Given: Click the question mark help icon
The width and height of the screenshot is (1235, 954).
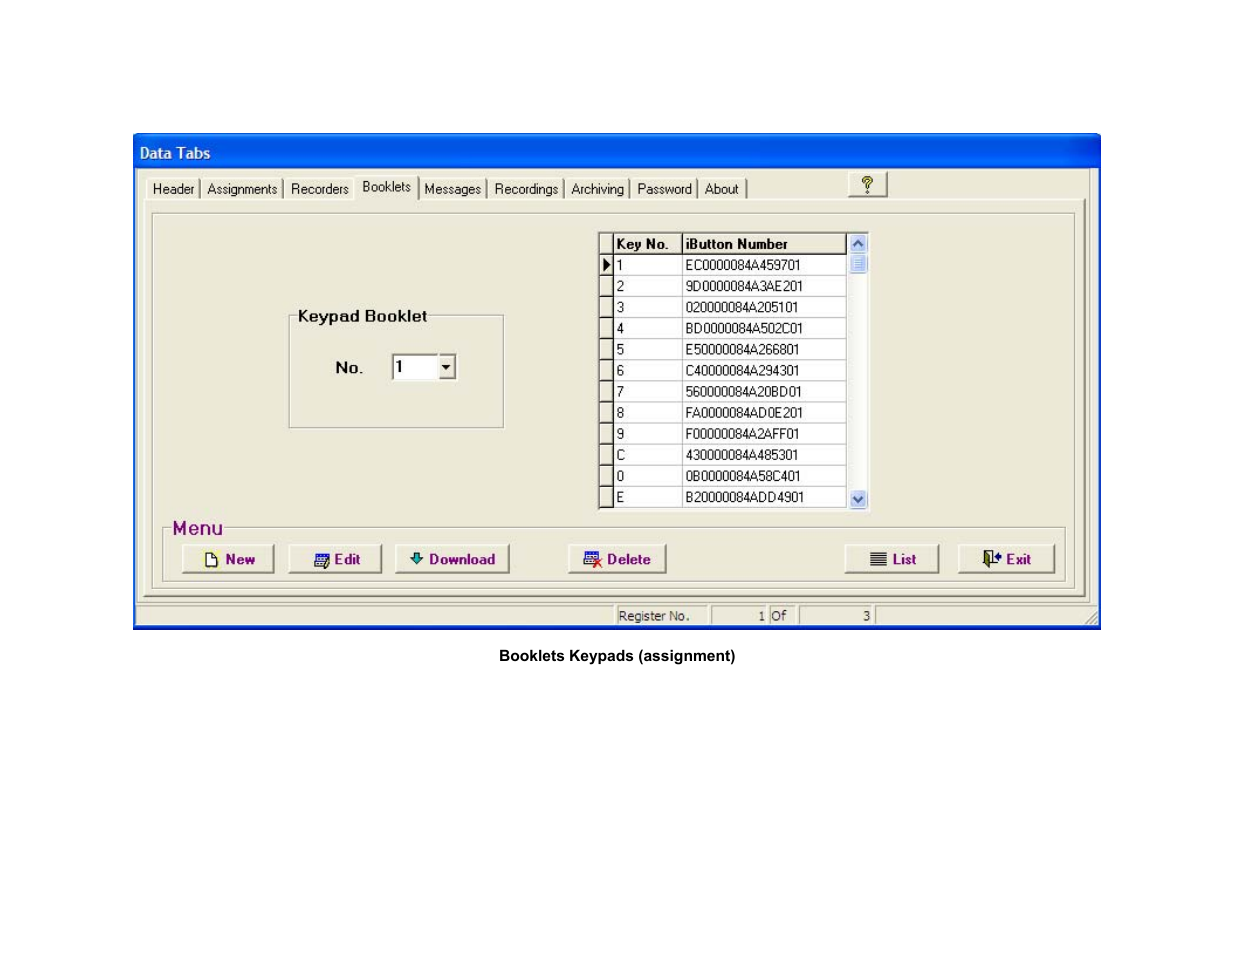Looking at the screenshot, I should 867,185.
